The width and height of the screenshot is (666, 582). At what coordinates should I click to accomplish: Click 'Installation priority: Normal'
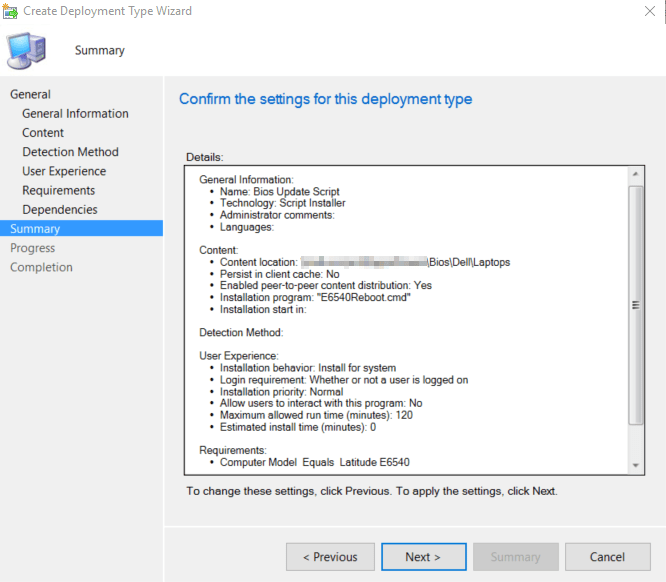click(281, 392)
